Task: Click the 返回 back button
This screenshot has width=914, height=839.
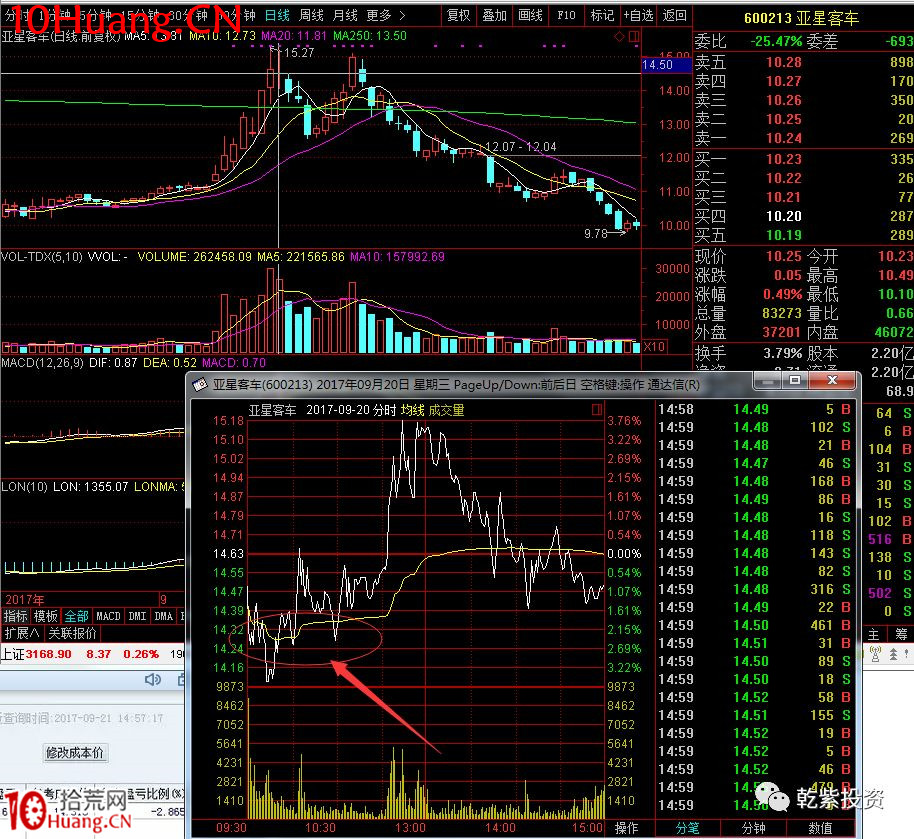Action: pos(674,15)
